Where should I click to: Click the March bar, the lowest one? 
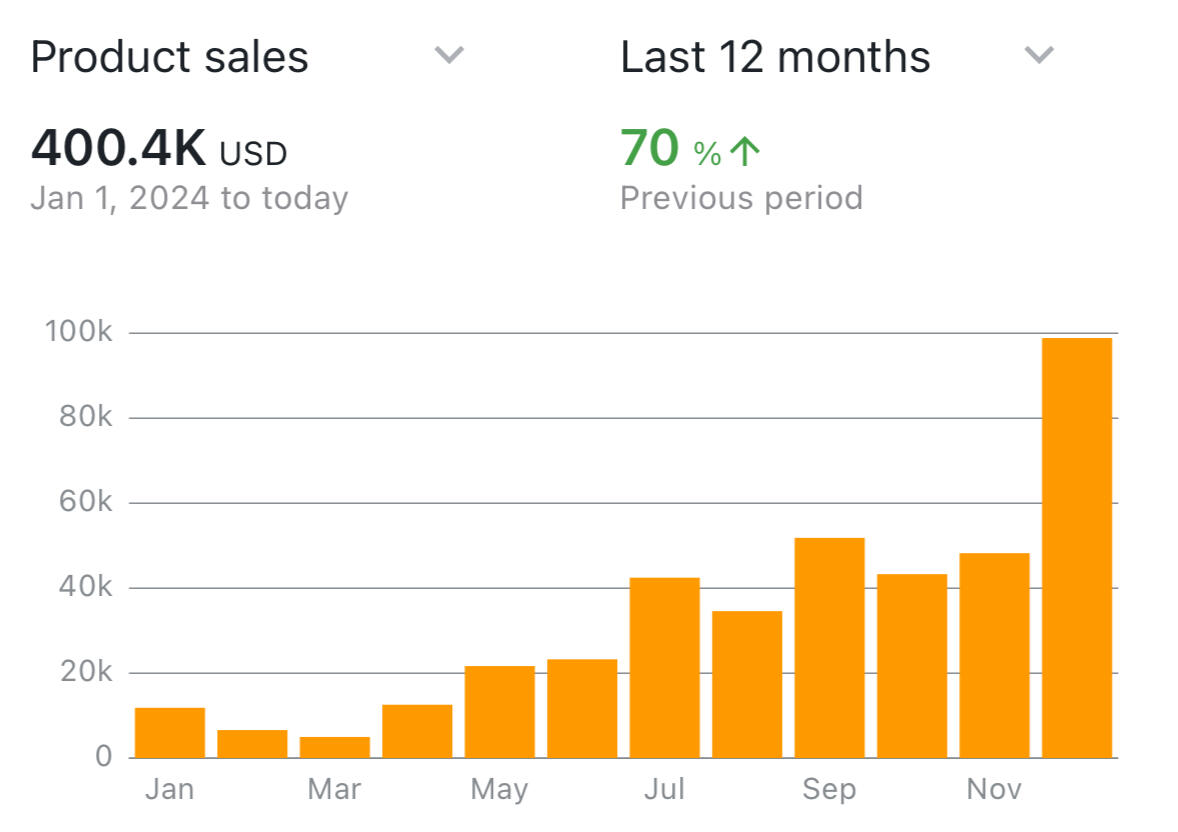tap(335, 747)
